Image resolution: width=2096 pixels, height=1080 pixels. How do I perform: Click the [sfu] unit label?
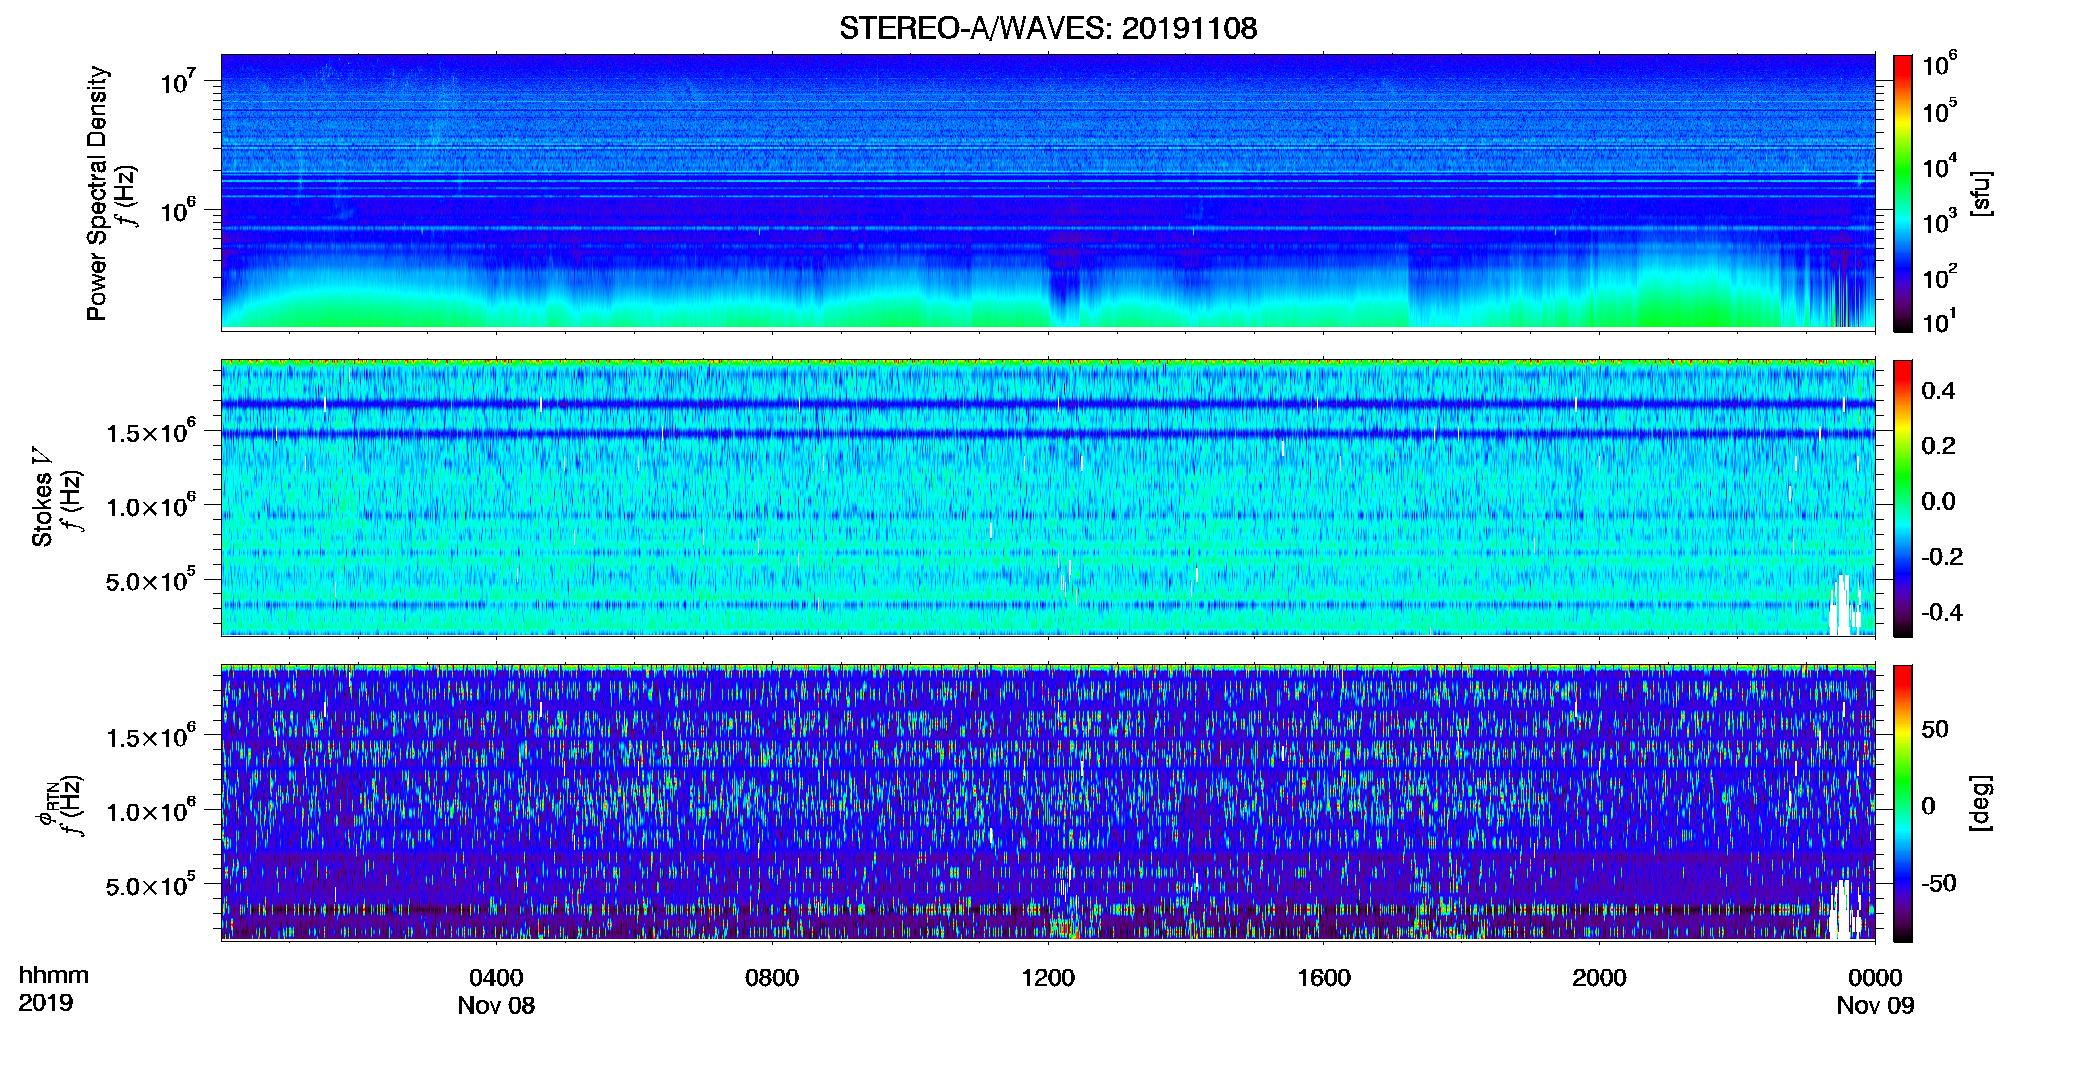coord(1981,193)
